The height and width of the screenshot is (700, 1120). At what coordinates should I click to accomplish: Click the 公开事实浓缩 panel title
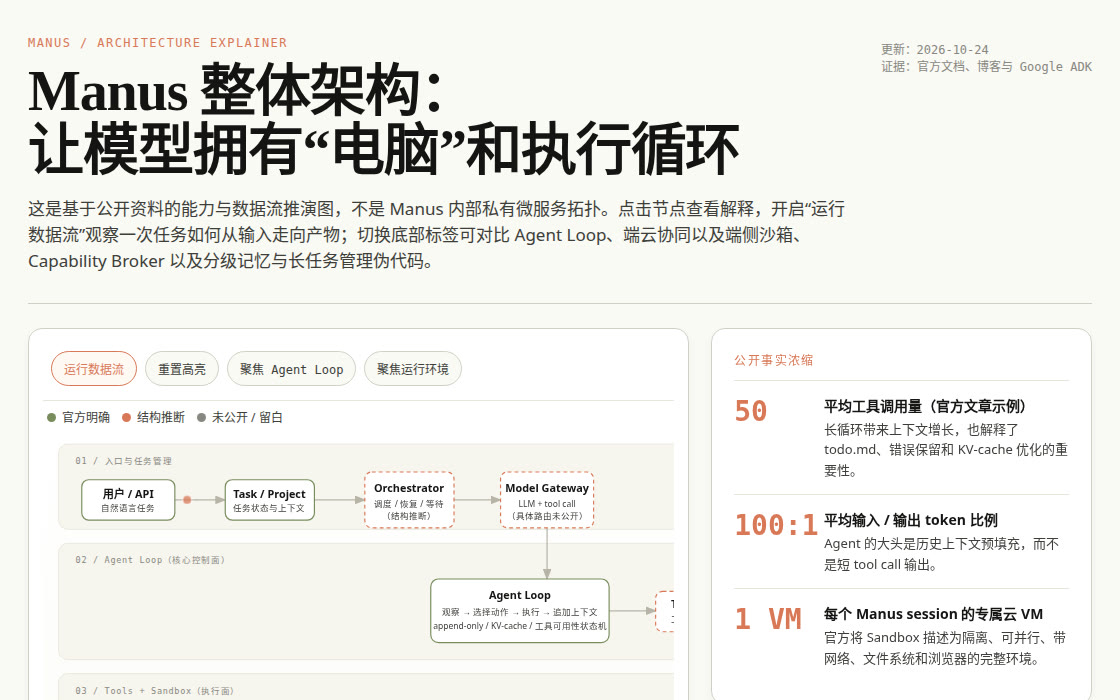click(x=774, y=361)
